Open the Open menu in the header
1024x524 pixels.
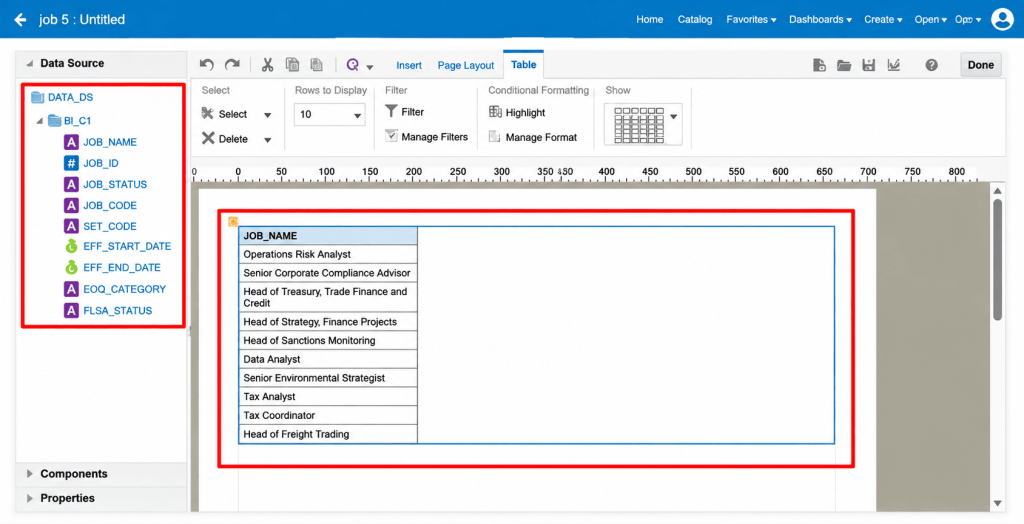(x=931, y=20)
